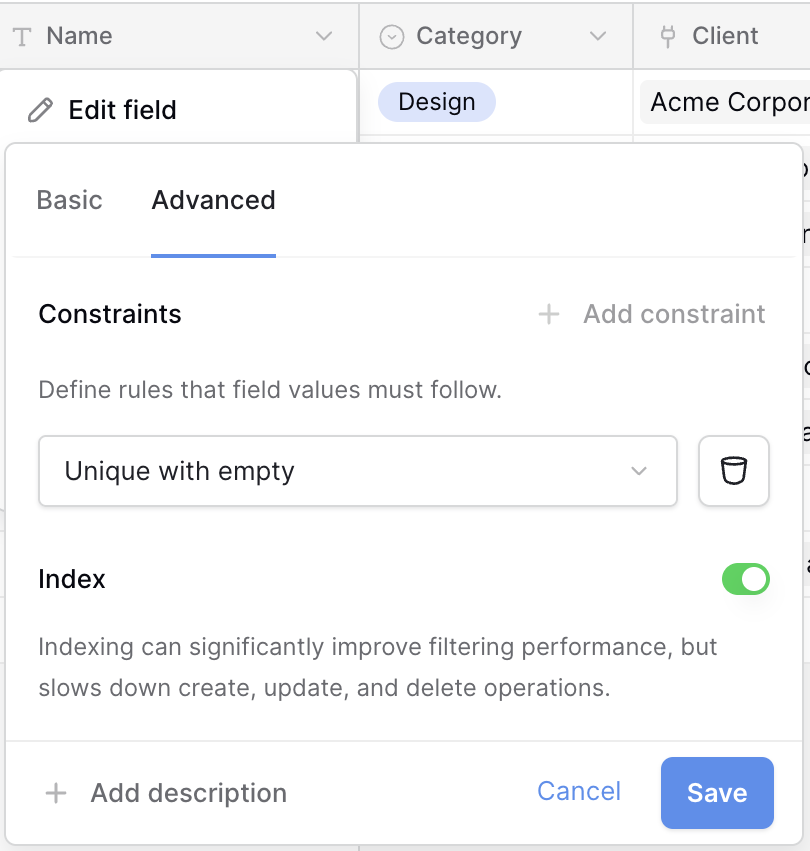Click the plug icon beside Client
Viewport: 810px width, 851px height.
668,36
